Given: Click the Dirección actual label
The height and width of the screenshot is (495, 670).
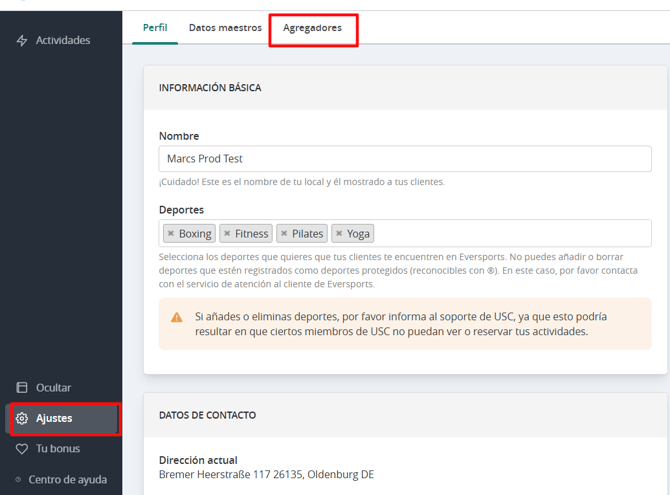Looking at the screenshot, I should point(198,460).
